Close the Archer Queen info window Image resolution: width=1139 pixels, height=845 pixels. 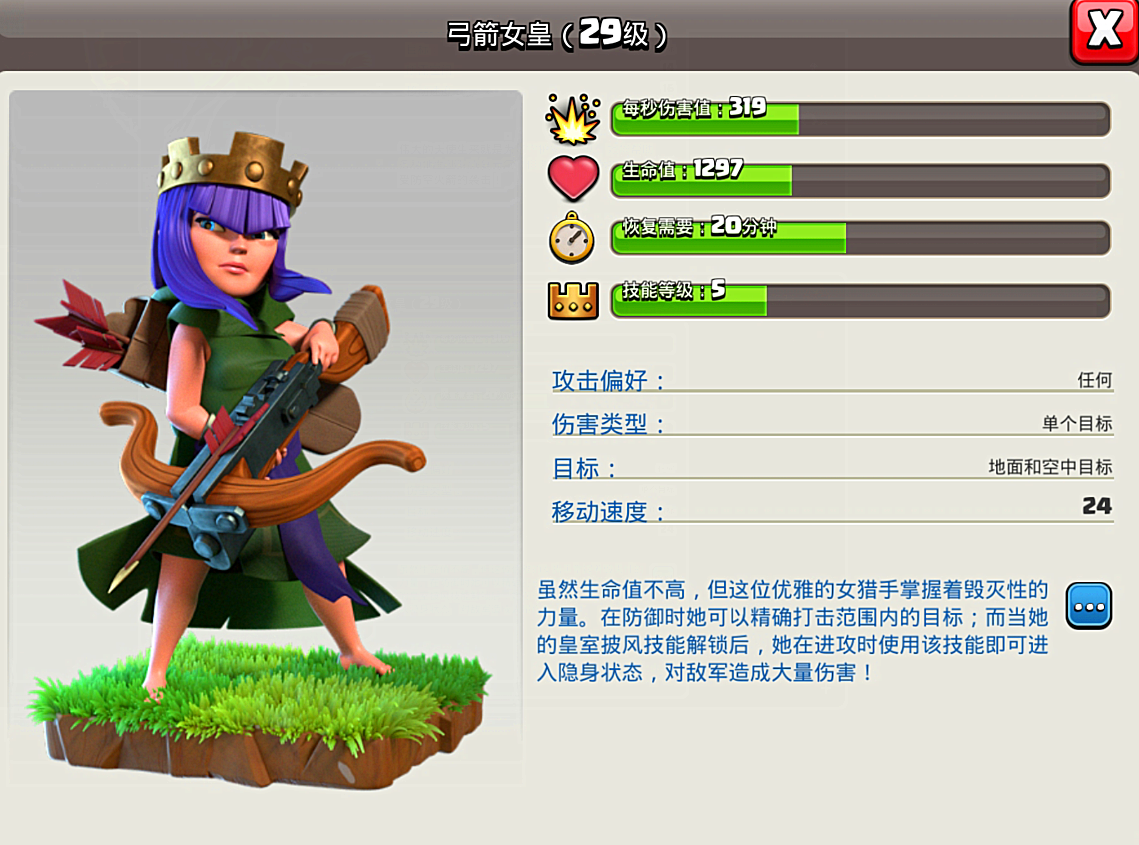1104,31
